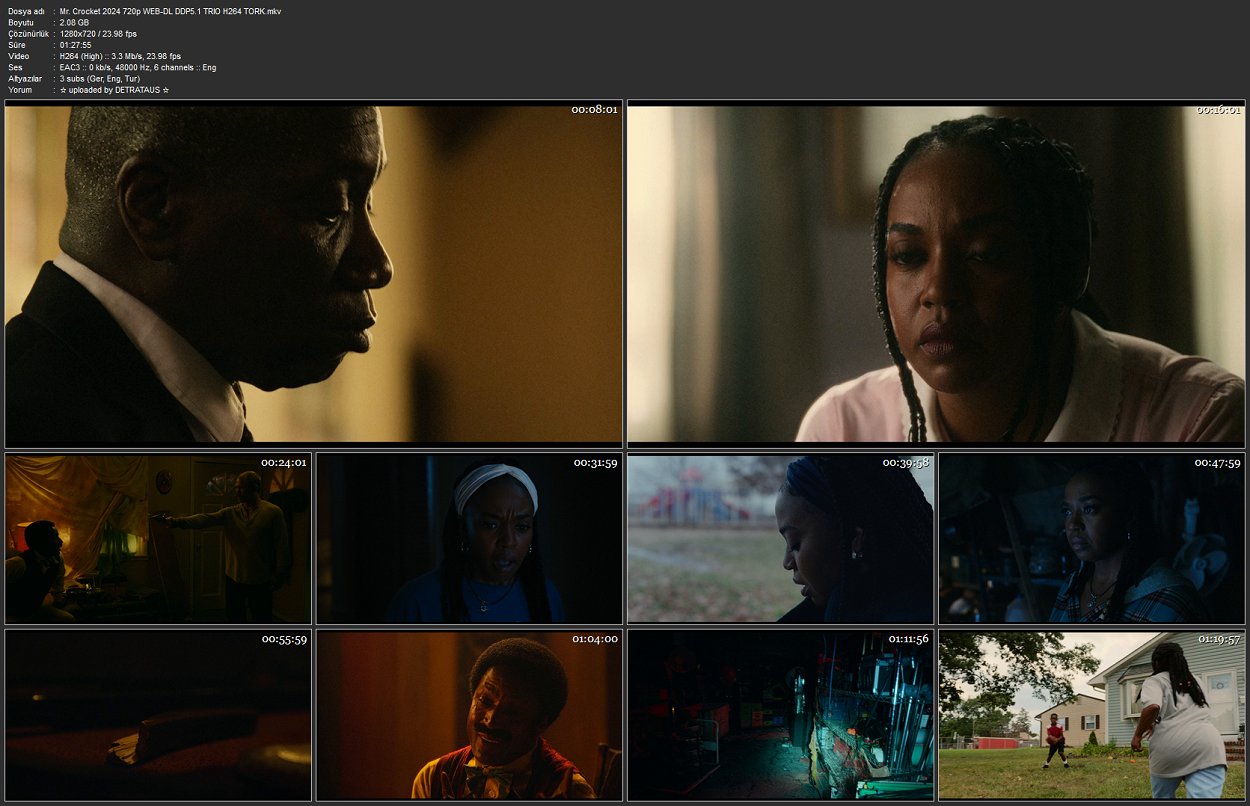Choose the frame stamped 01:04:00

coord(469,715)
